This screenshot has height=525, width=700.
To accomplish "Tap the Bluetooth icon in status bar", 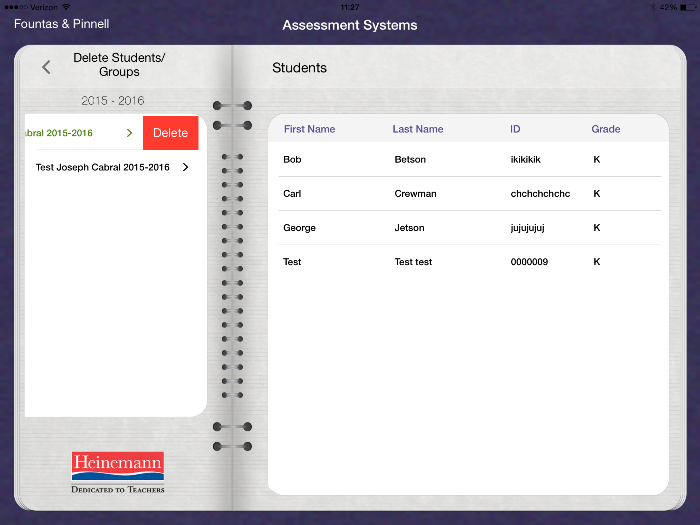I will click(x=651, y=6).
